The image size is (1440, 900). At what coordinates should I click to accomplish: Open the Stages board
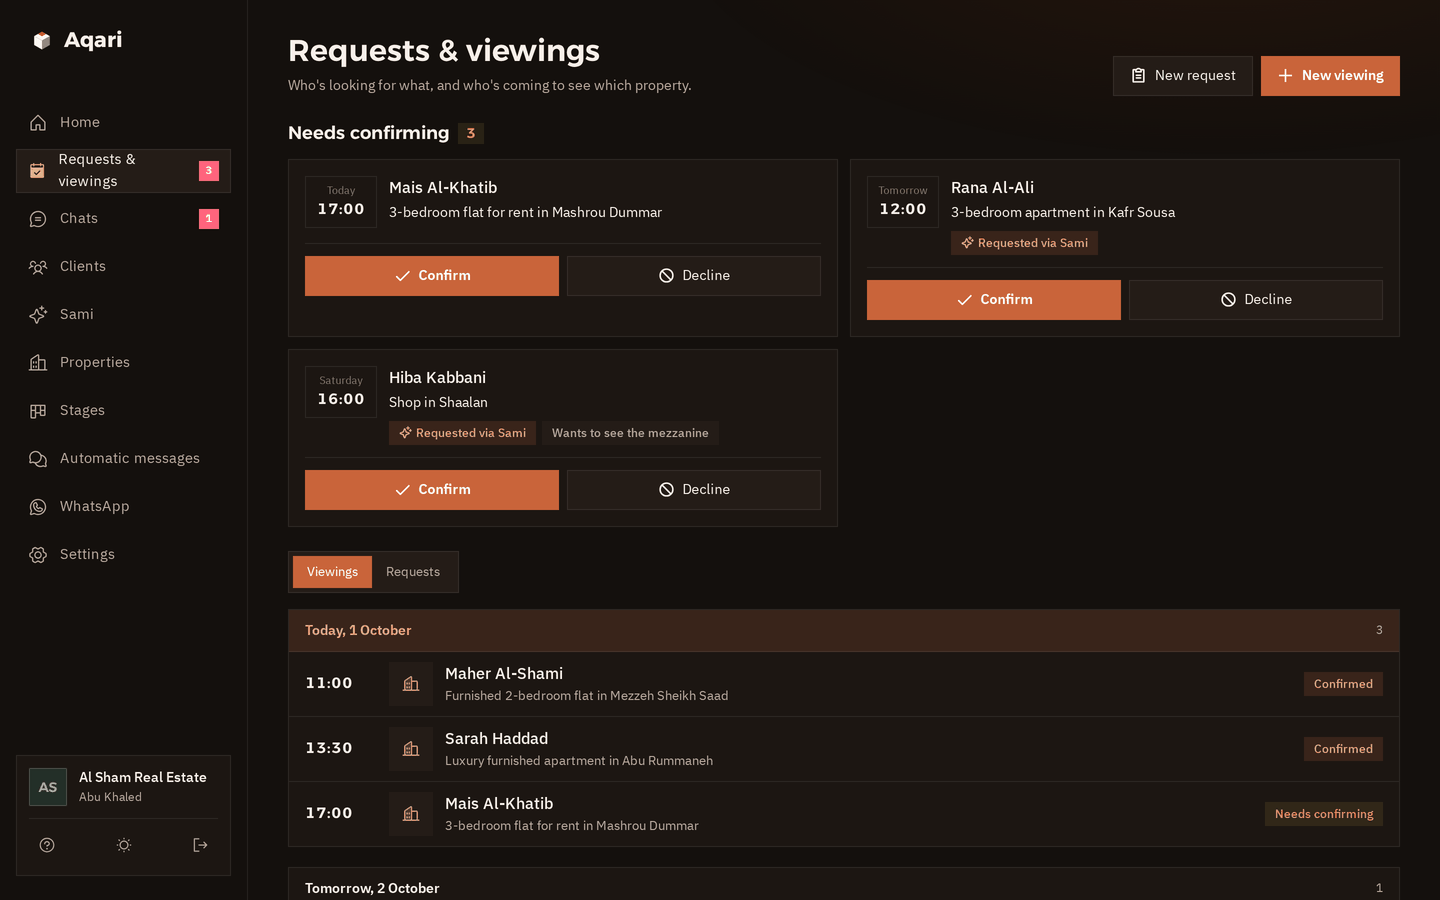point(123,410)
